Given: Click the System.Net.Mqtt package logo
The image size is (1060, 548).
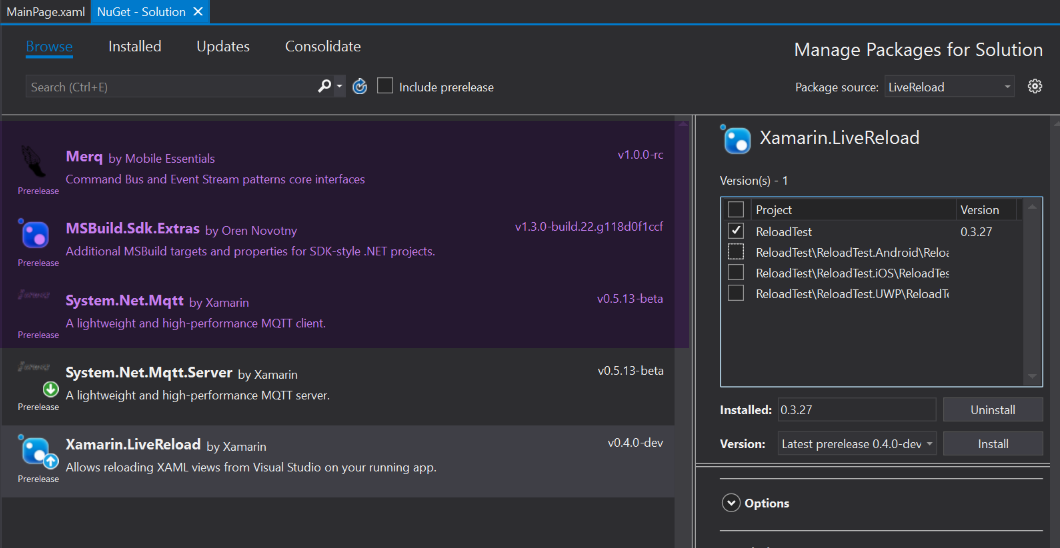Looking at the screenshot, I should coord(34,295).
